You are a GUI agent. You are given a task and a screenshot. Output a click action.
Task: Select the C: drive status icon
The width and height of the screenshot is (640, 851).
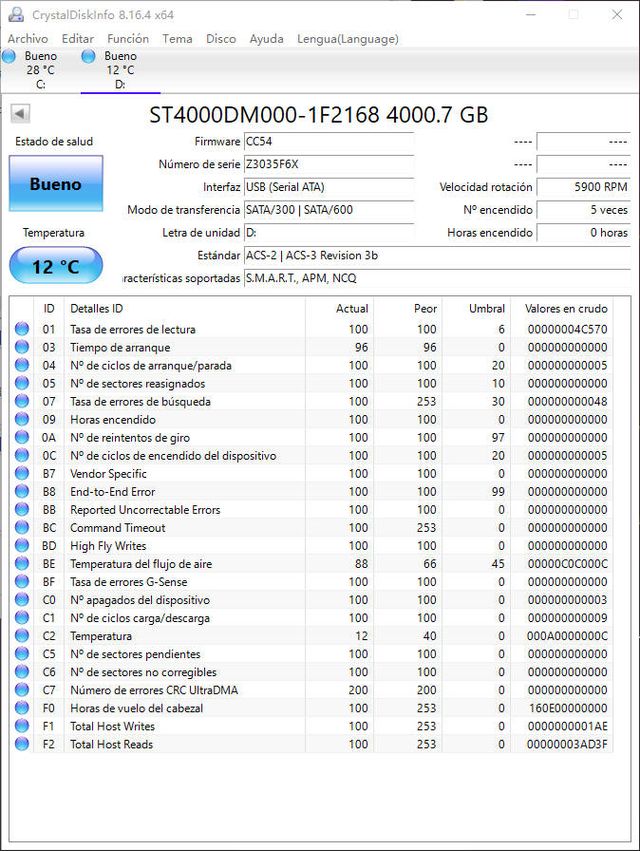pyautogui.click(x=10, y=57)
